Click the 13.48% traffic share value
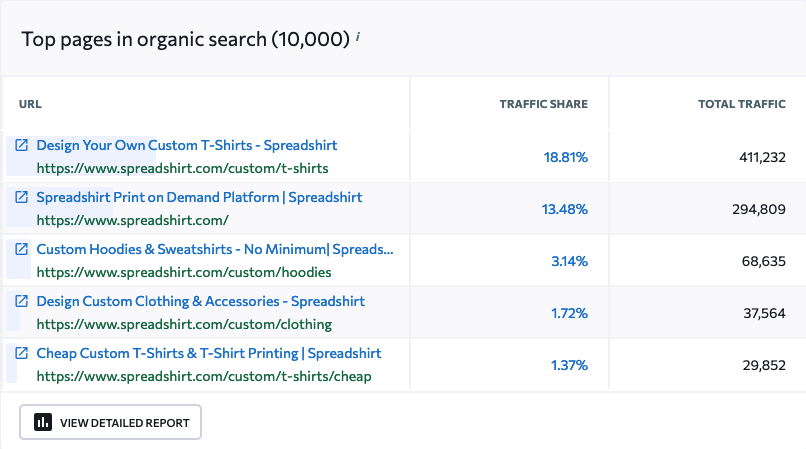This screenshot has width=806, height=449. click(566, 209)
